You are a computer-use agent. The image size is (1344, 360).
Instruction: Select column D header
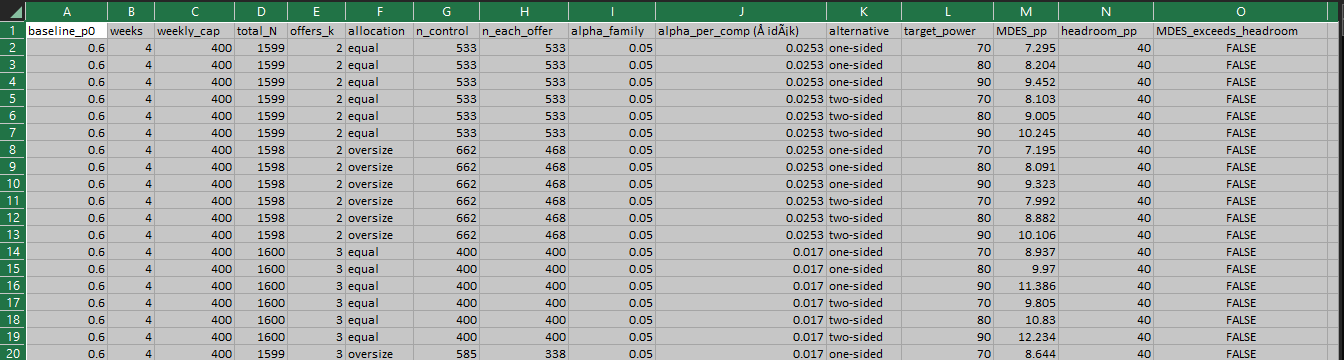point(260,11)
